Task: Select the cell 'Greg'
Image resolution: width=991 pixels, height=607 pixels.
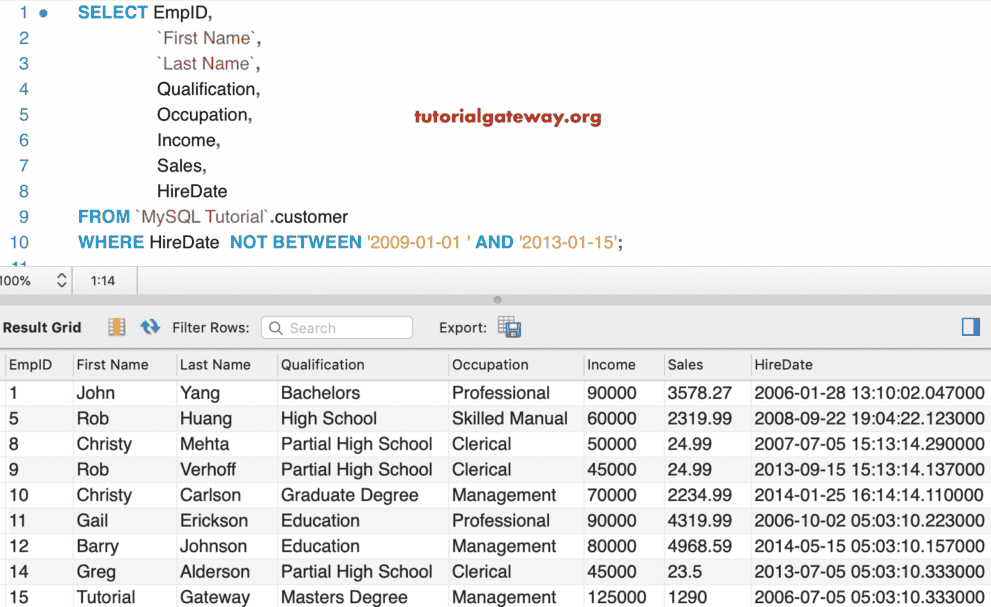Action: [96, 572]
